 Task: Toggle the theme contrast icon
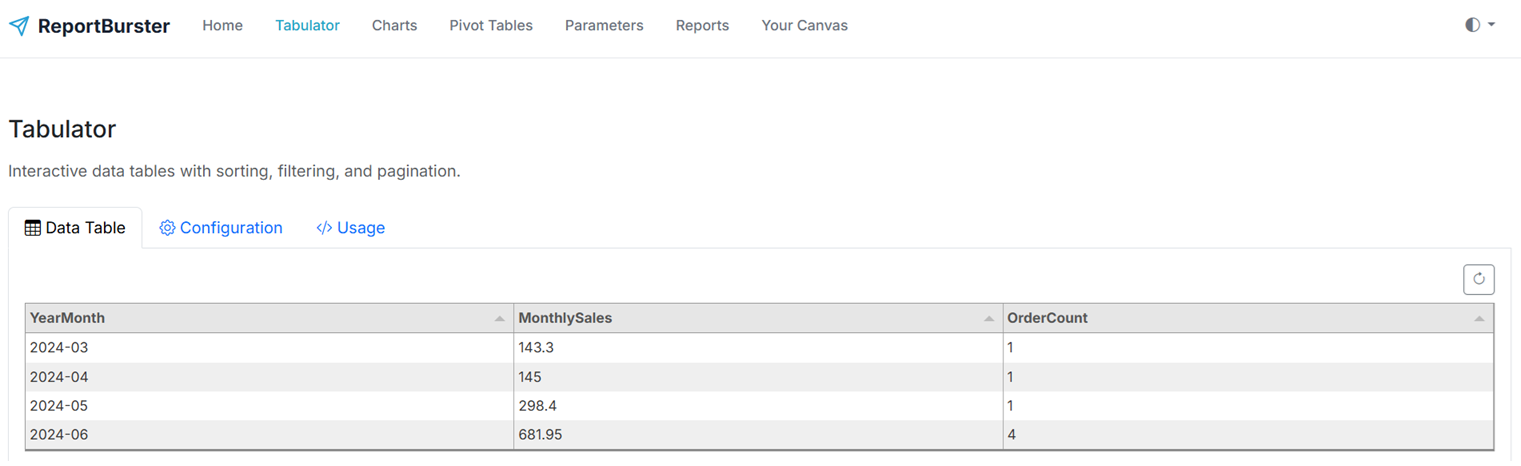1472,25
